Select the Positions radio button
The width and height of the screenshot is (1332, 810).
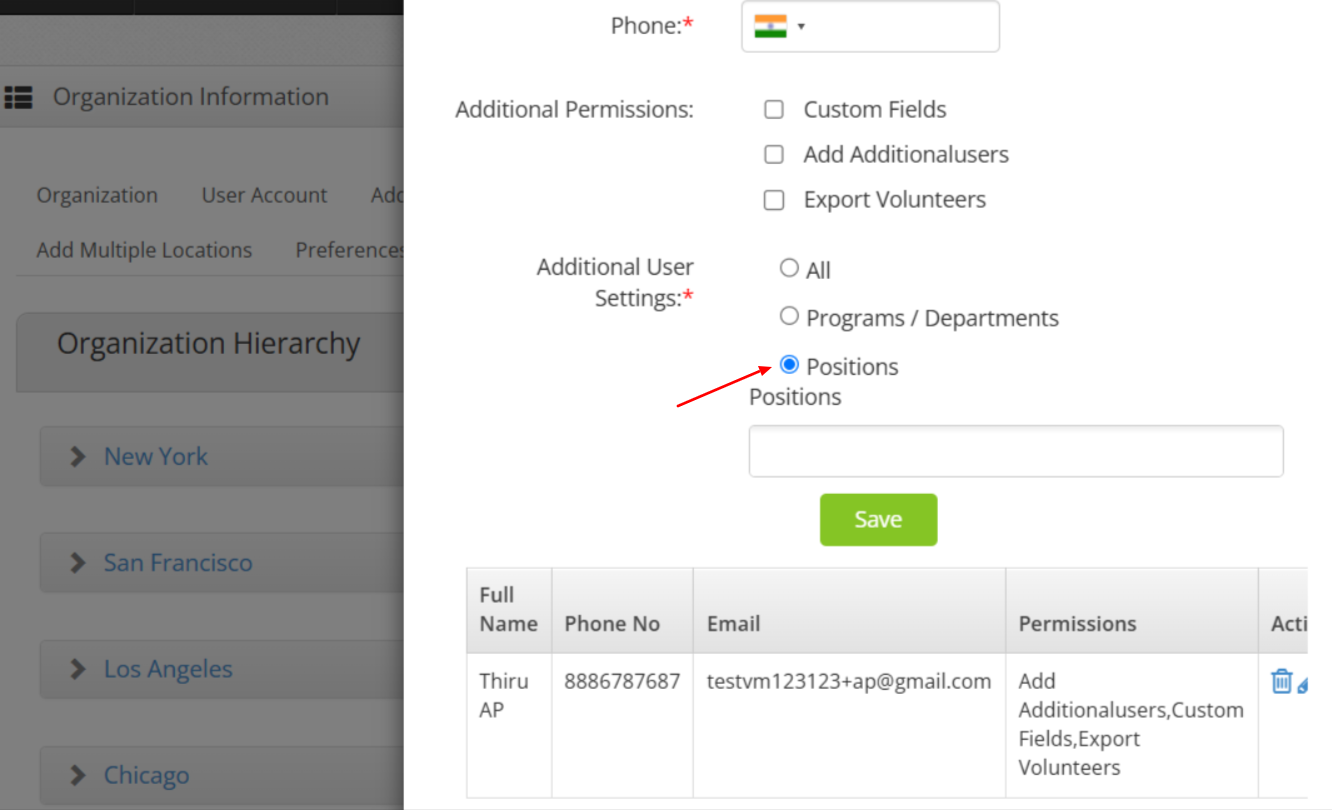[789, 365]
